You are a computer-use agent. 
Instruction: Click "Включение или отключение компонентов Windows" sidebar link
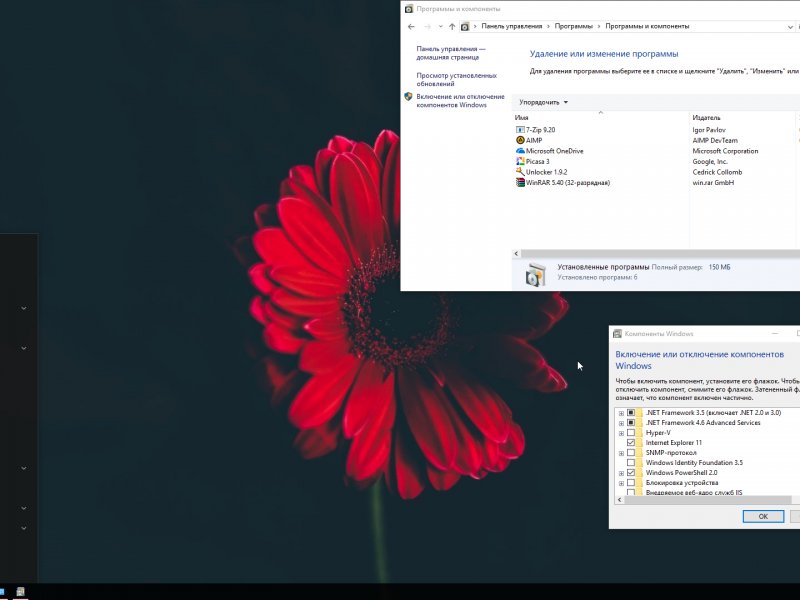click(460, 101)
